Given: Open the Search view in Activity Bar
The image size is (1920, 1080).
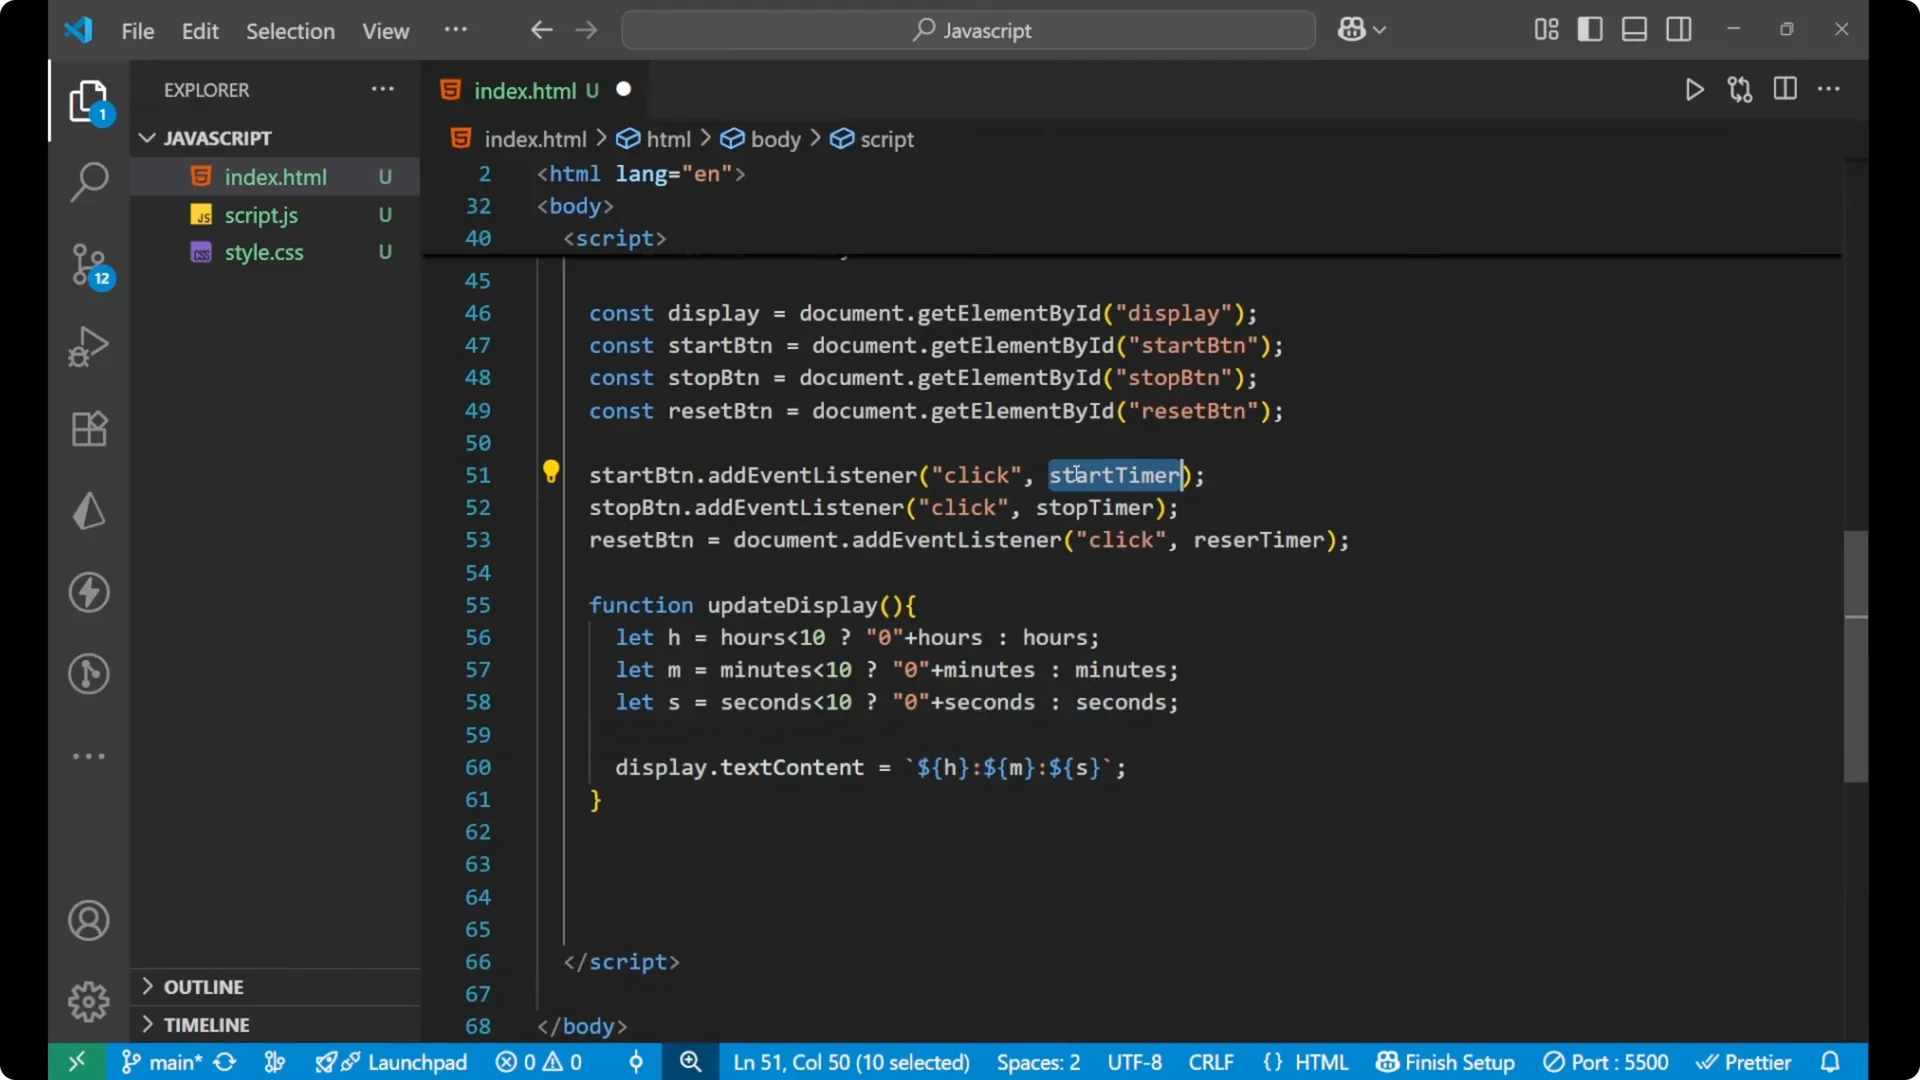Looking at the screenshot, I should coord(89,182).
